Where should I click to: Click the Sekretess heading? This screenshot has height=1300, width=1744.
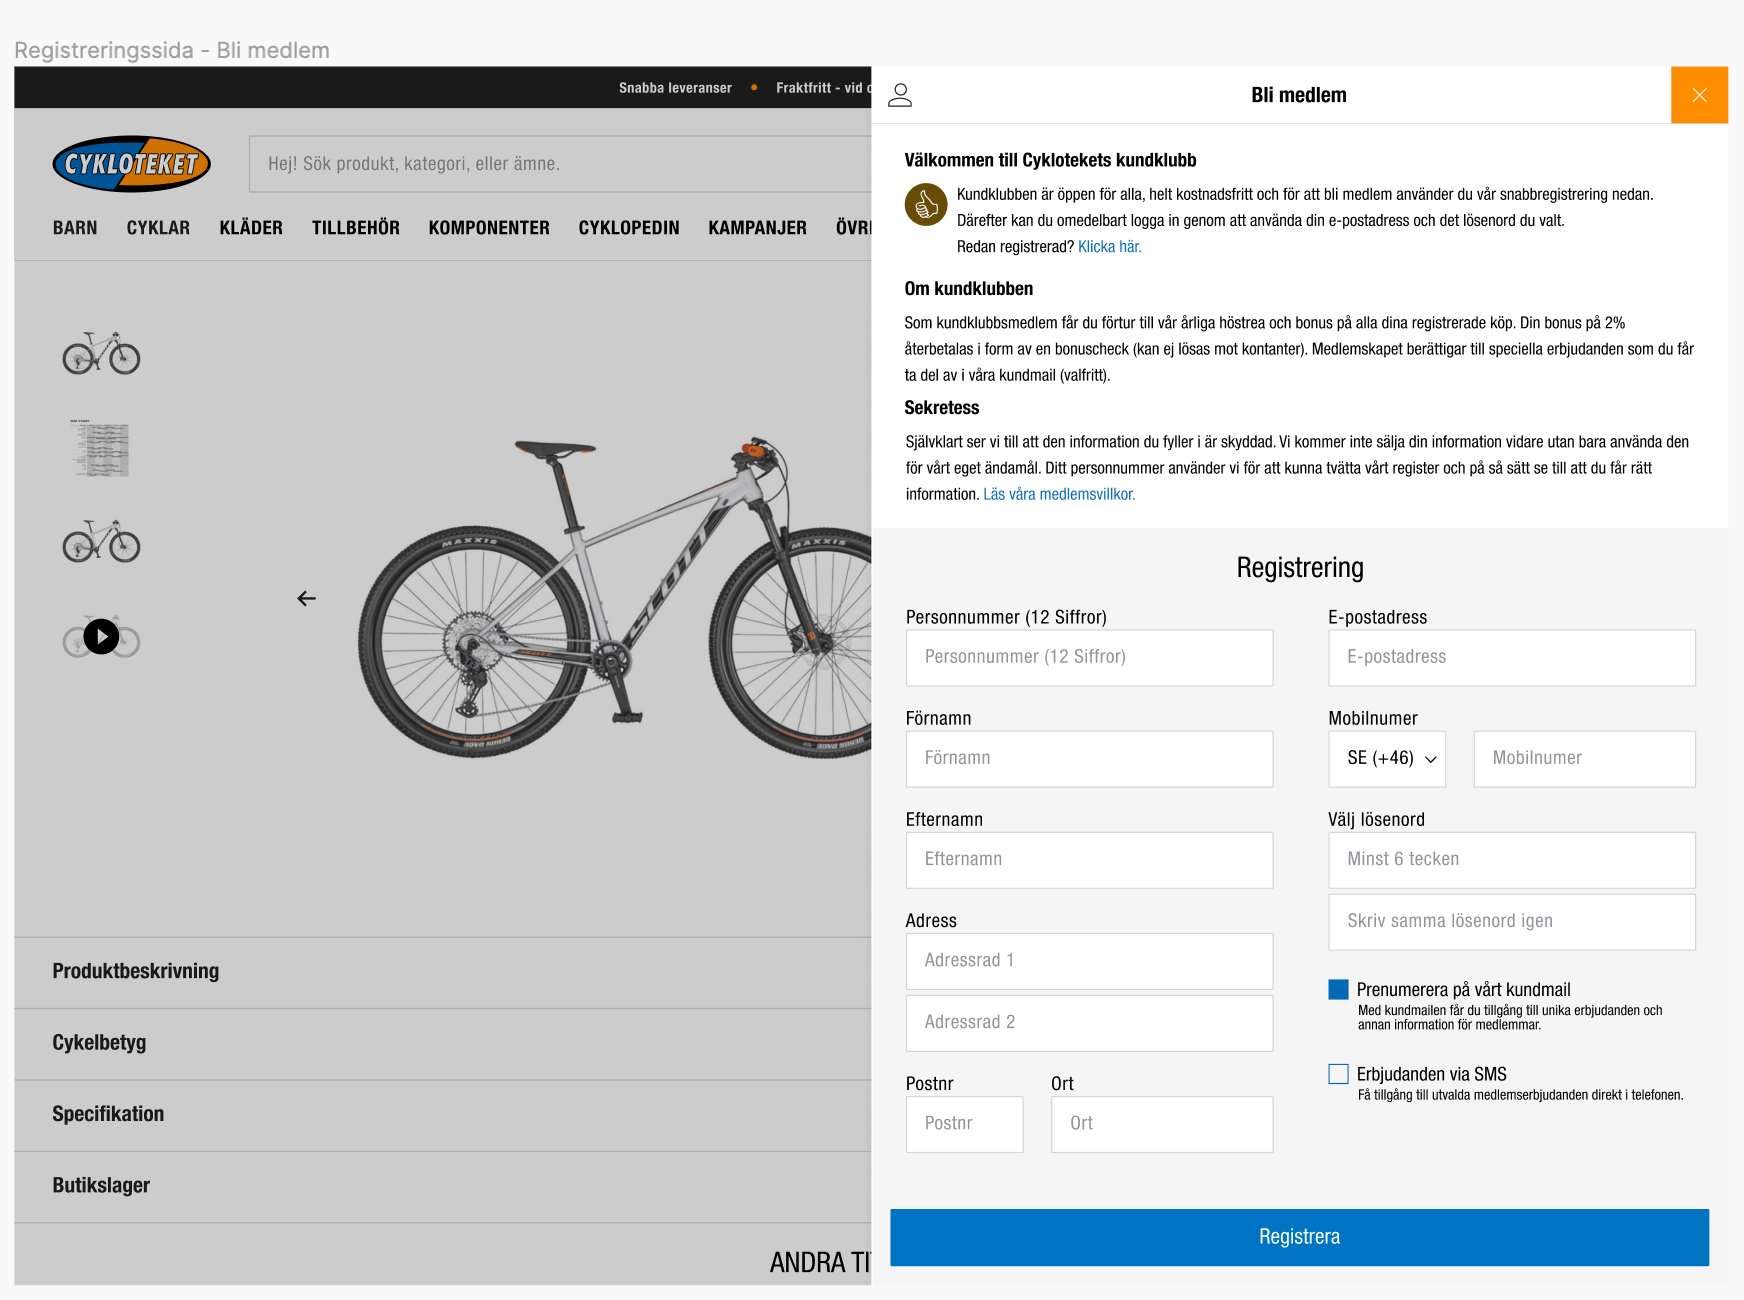pyautogui.click(x=942, y=408)
